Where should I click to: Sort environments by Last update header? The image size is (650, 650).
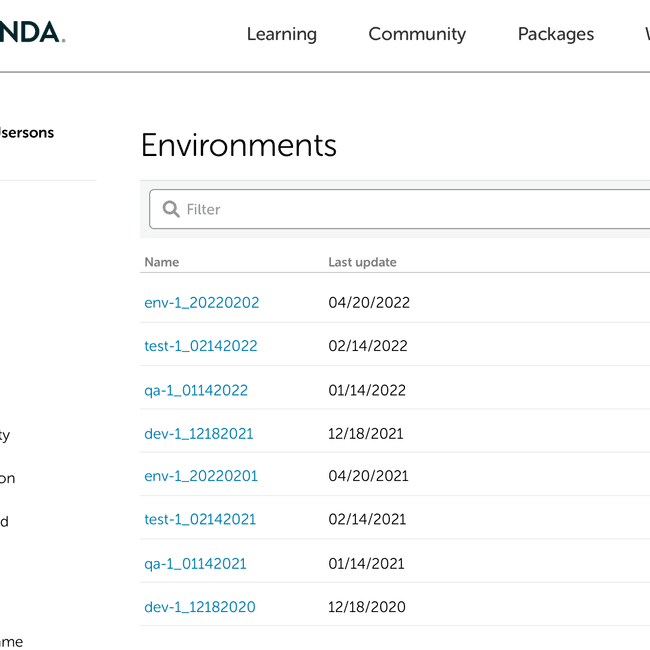[362, 262]
